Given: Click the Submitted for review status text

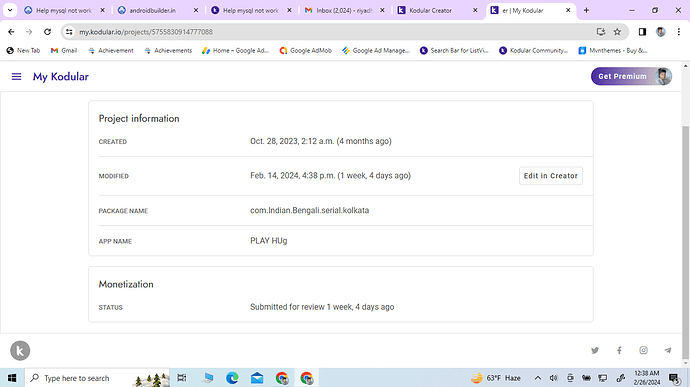Looking at the screenshot, I should point(322,307).
